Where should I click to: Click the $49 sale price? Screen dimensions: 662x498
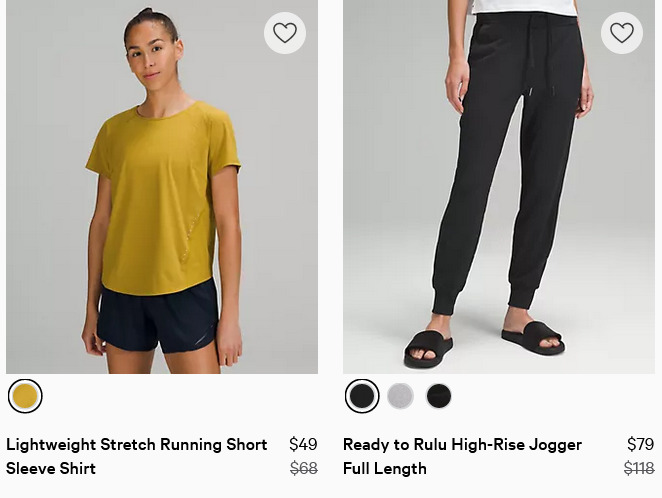pos(303,444)
